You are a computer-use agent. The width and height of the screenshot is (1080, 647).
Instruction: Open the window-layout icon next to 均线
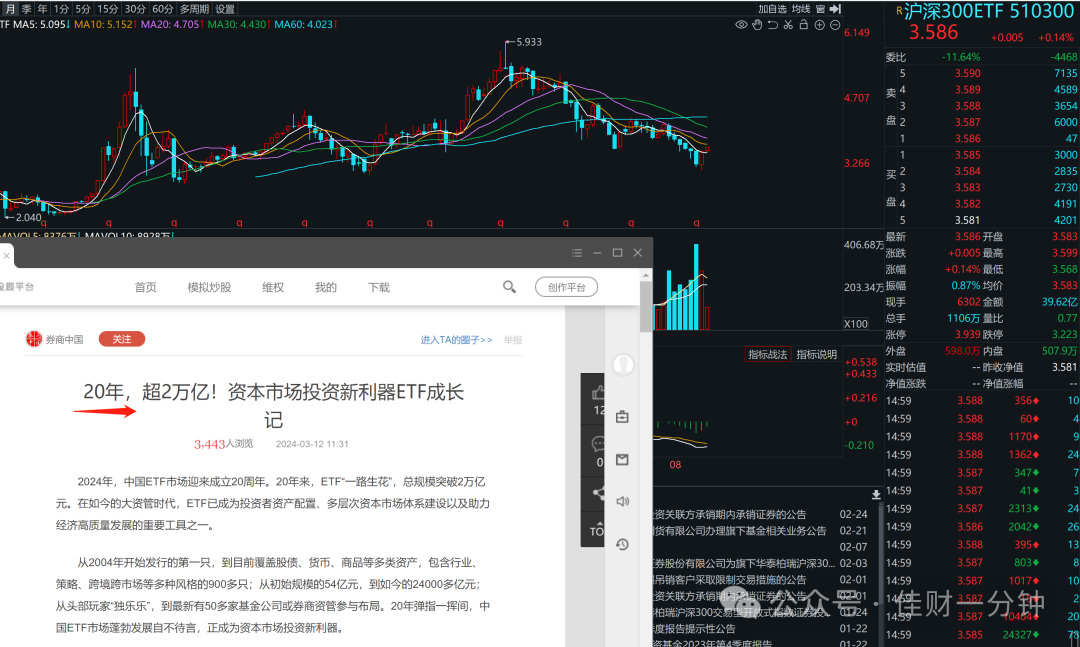click(820, 9)
